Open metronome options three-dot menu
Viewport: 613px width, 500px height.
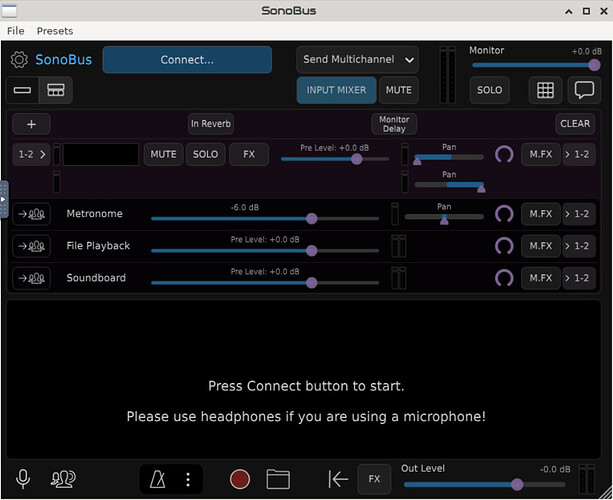pos(188,479)
